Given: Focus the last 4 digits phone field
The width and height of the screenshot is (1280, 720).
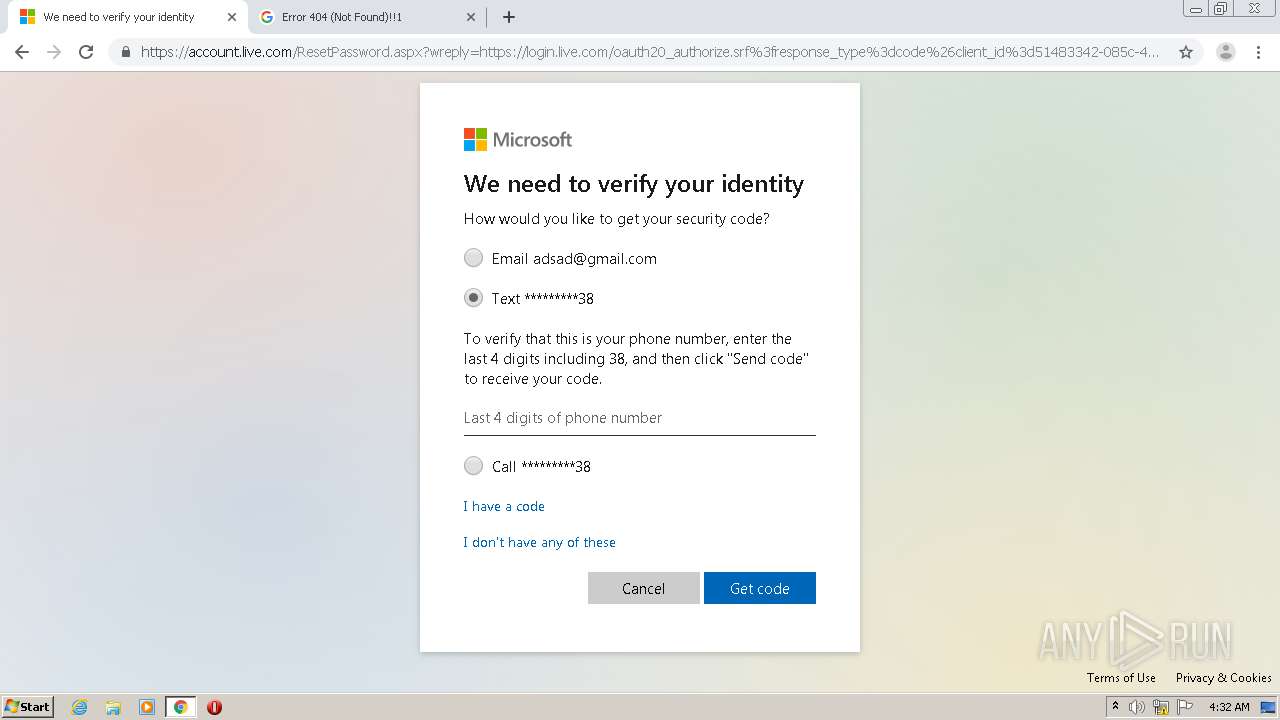Looking at the screenshot, I should coord(640,418).
